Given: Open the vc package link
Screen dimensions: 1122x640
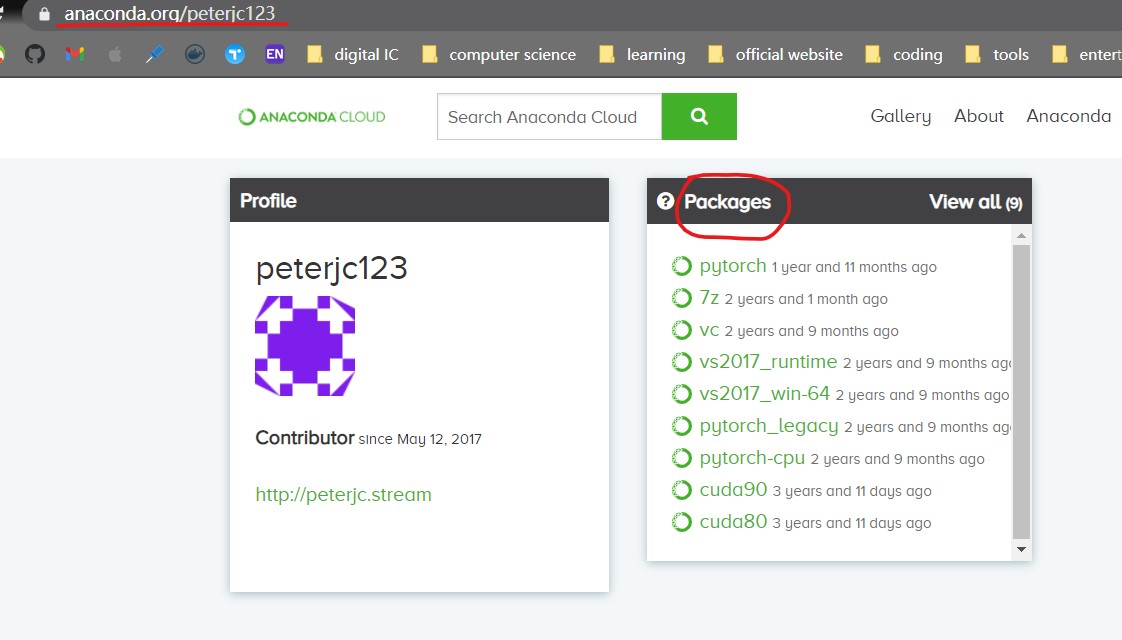Looking at the screenshot, I should (x=709, y=330).
